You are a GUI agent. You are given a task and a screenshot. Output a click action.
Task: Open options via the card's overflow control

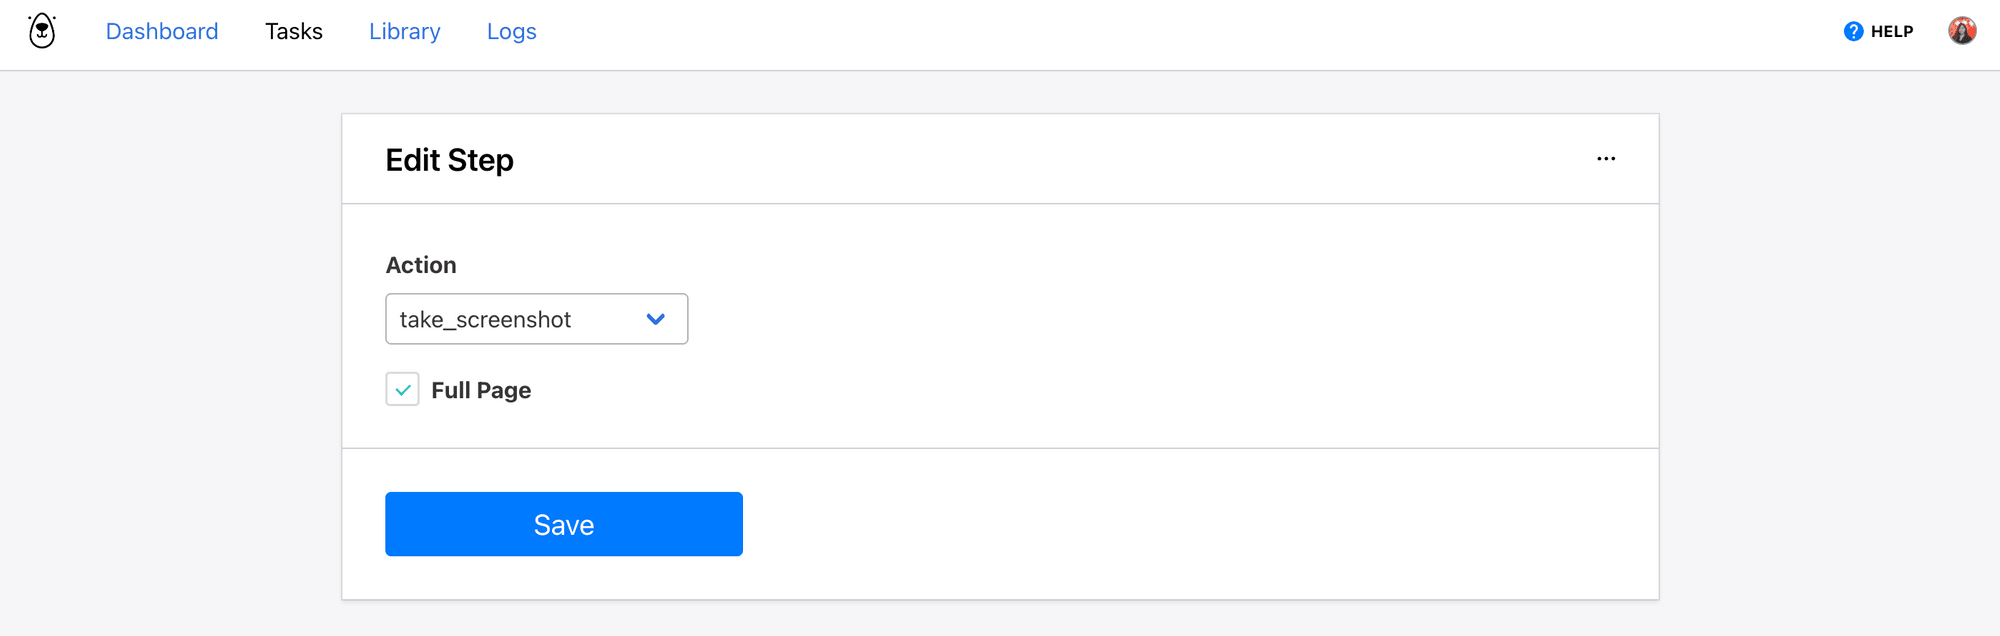pos(1606,158)
